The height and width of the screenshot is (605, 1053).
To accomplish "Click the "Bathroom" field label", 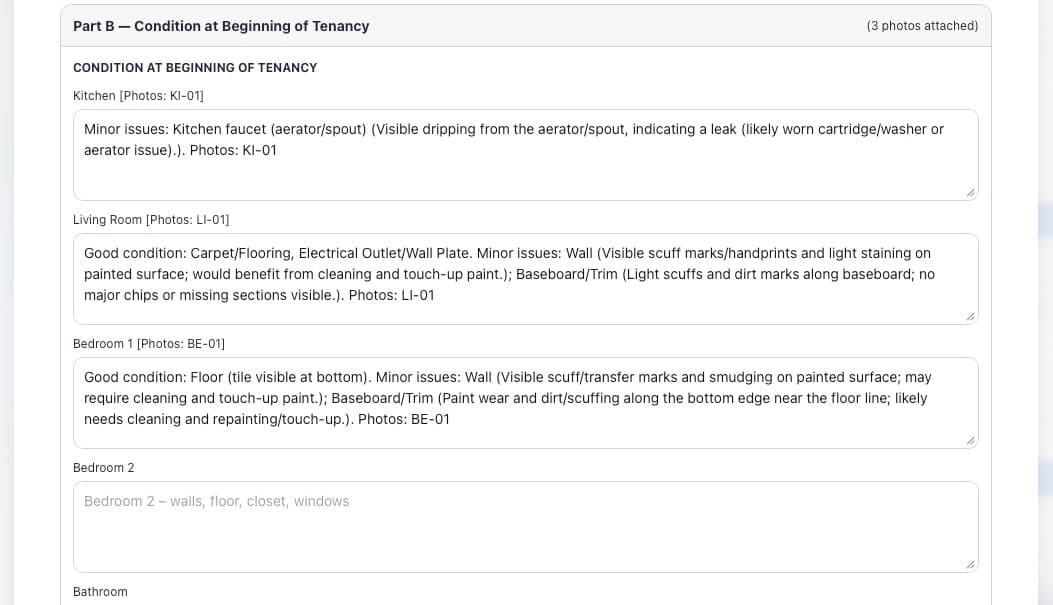I will pyautogui.click(x=100, y=592).
